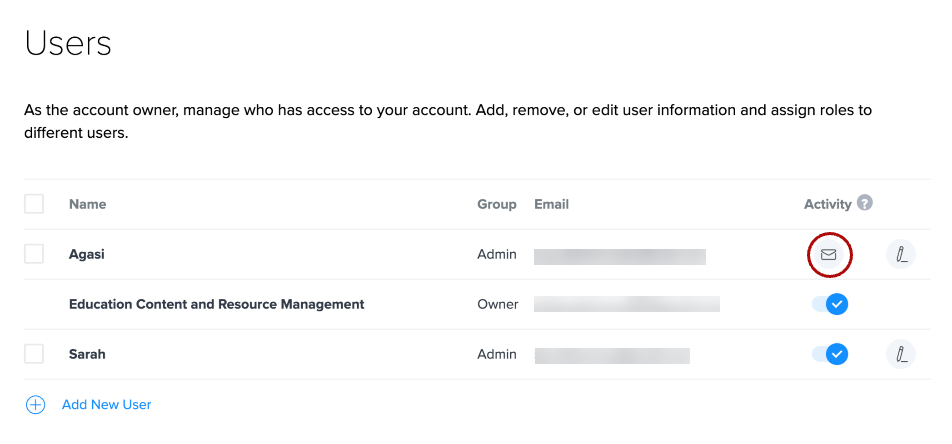Click the blurred email in Agasi's row
The image size is (952, 444).
tap(620, 256)
